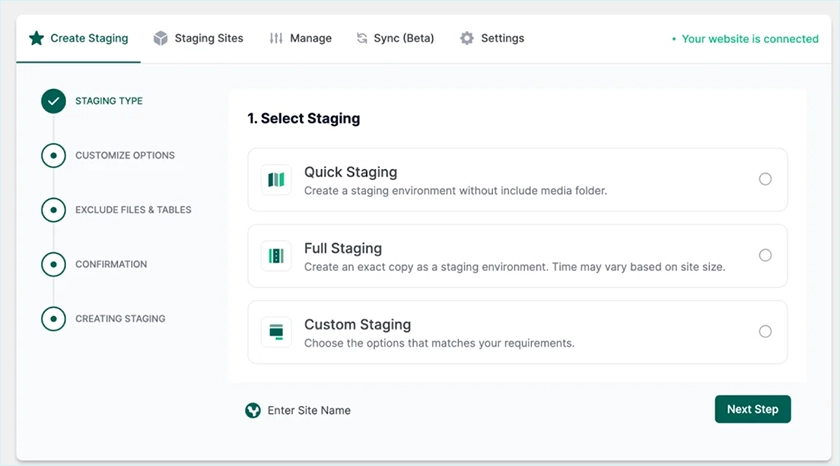Select the Quick Staging radio button
Viewport: 840px width, 466px height.
(765, 179)
